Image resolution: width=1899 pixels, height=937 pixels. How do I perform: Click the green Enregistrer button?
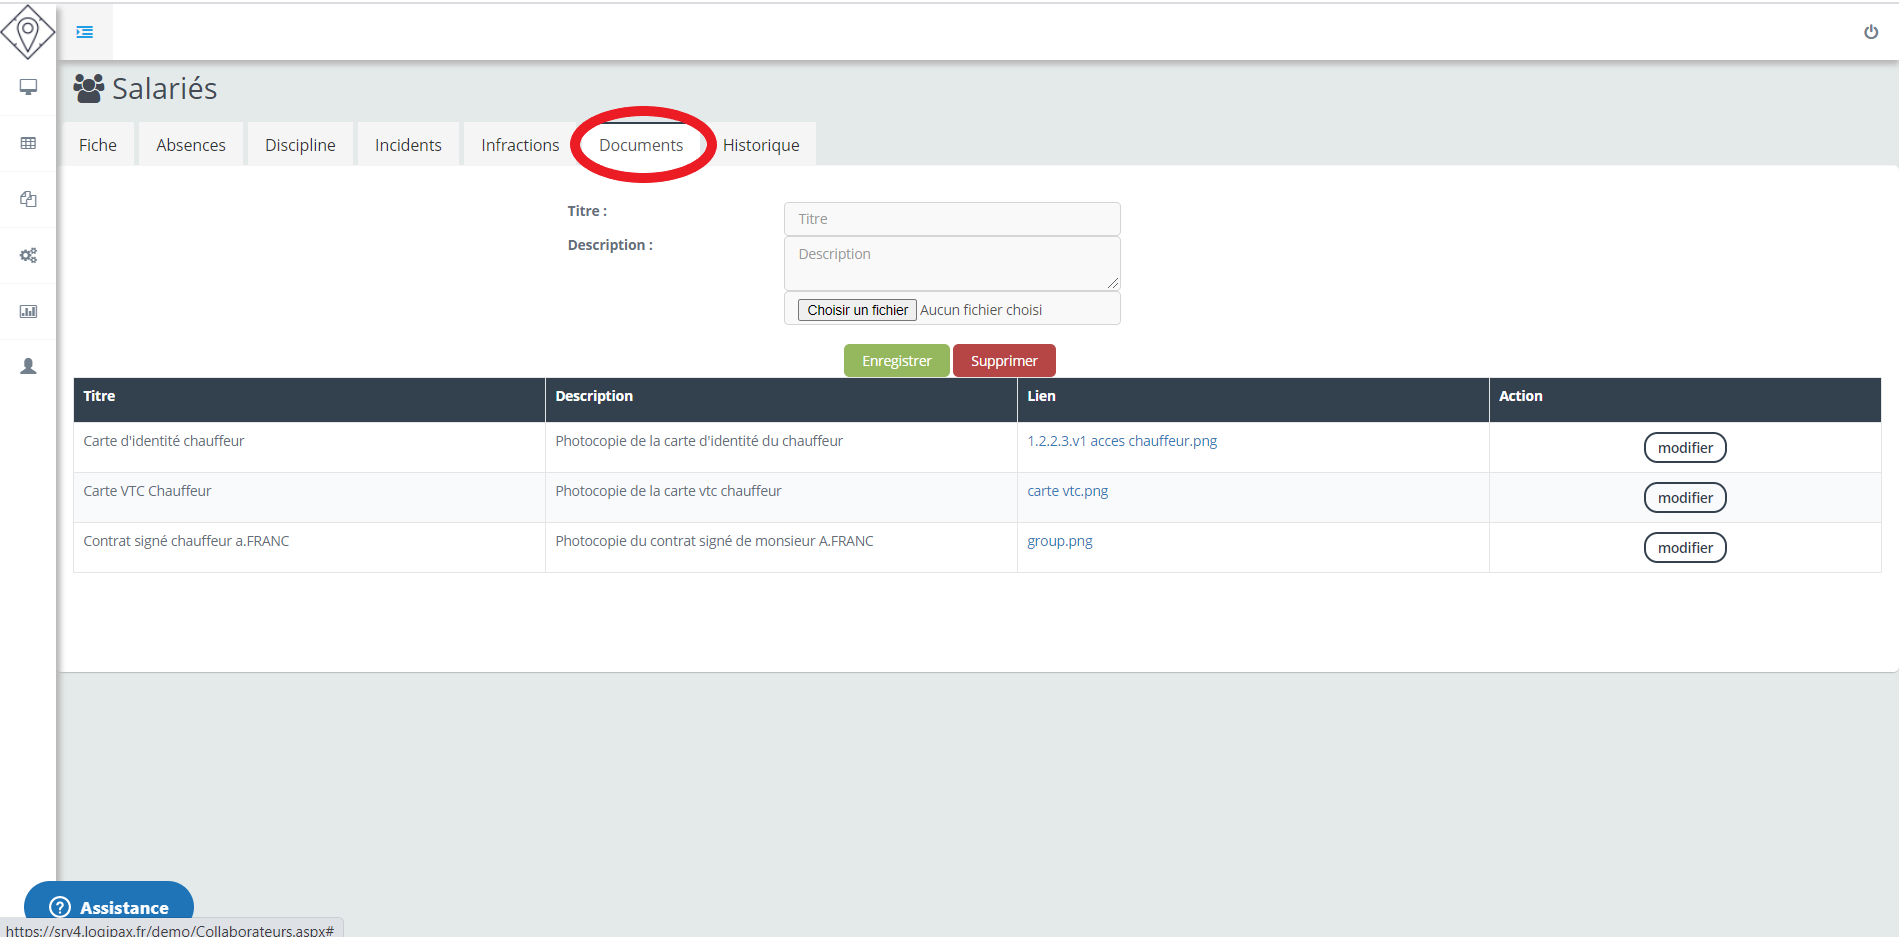pyautogui.click(x=896, y=361)
